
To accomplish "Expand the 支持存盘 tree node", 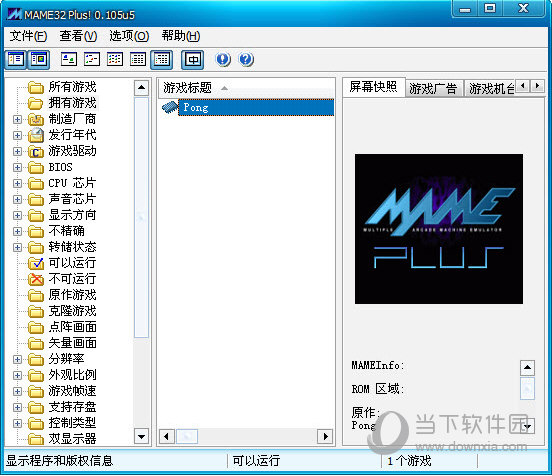I will (x=17, y=407).
